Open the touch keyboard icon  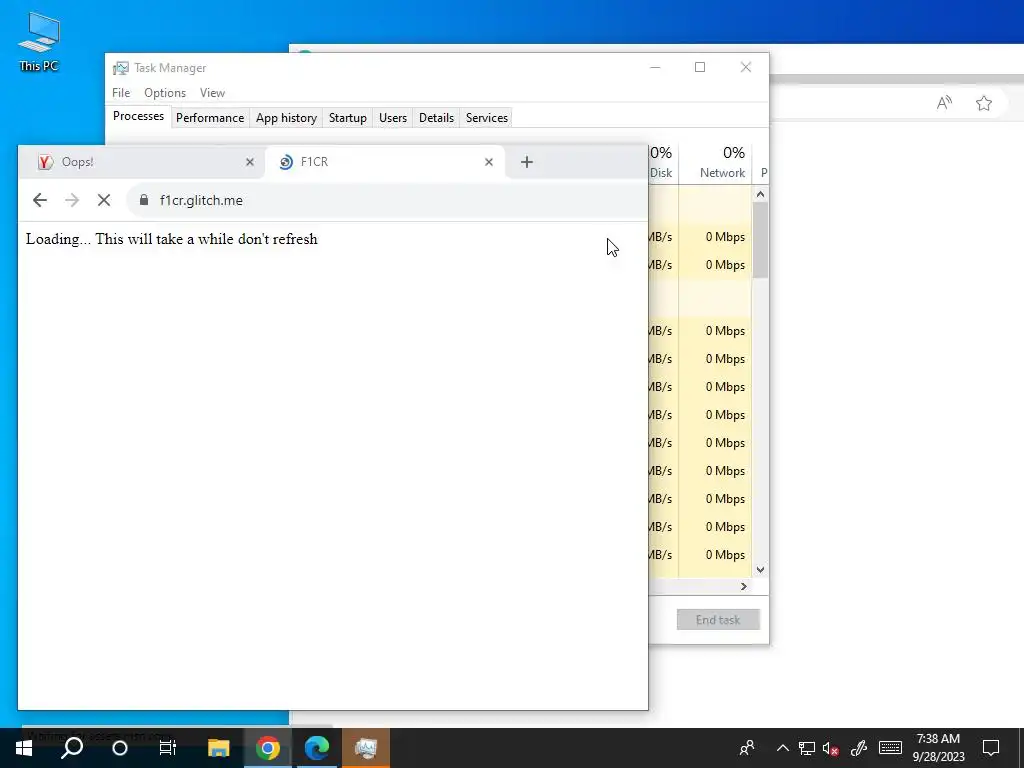pyautogui.click(x=890, y=748)
